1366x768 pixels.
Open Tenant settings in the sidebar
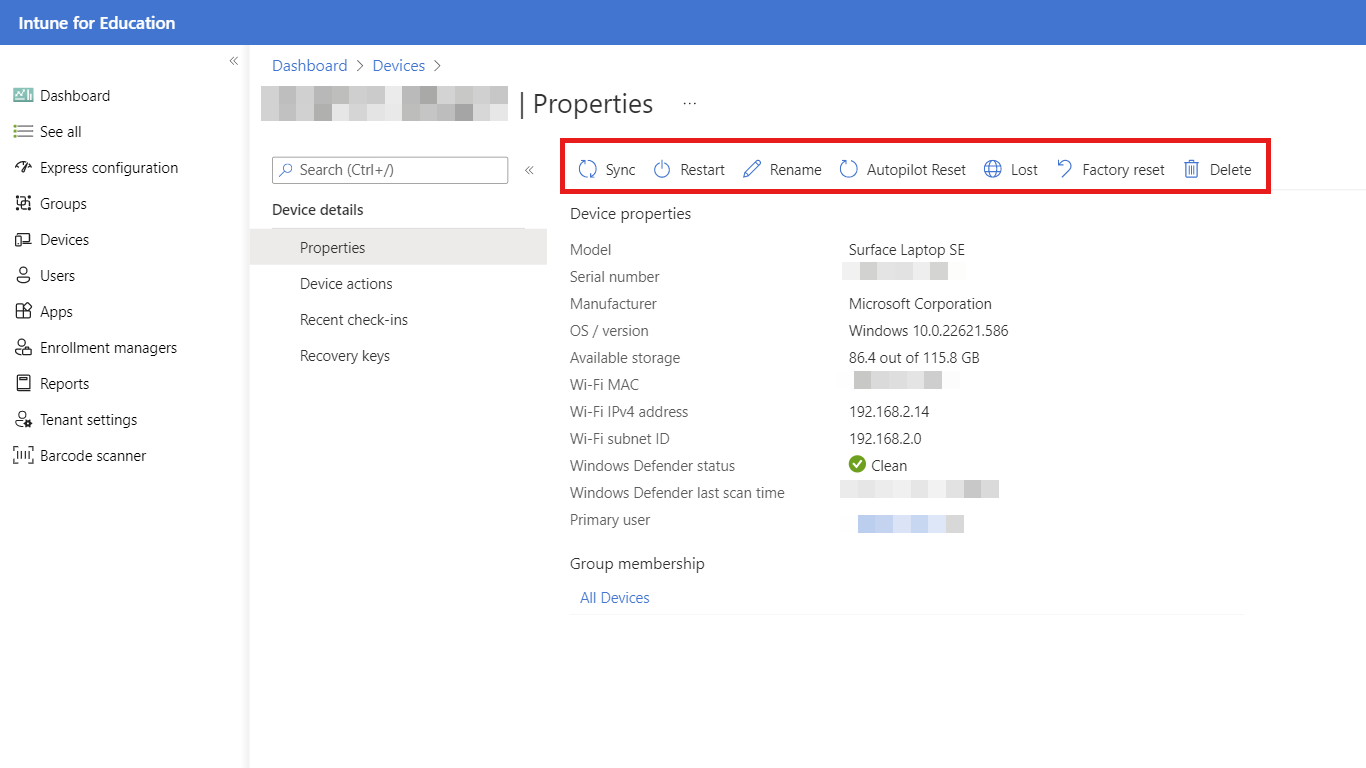pos(88,420)
